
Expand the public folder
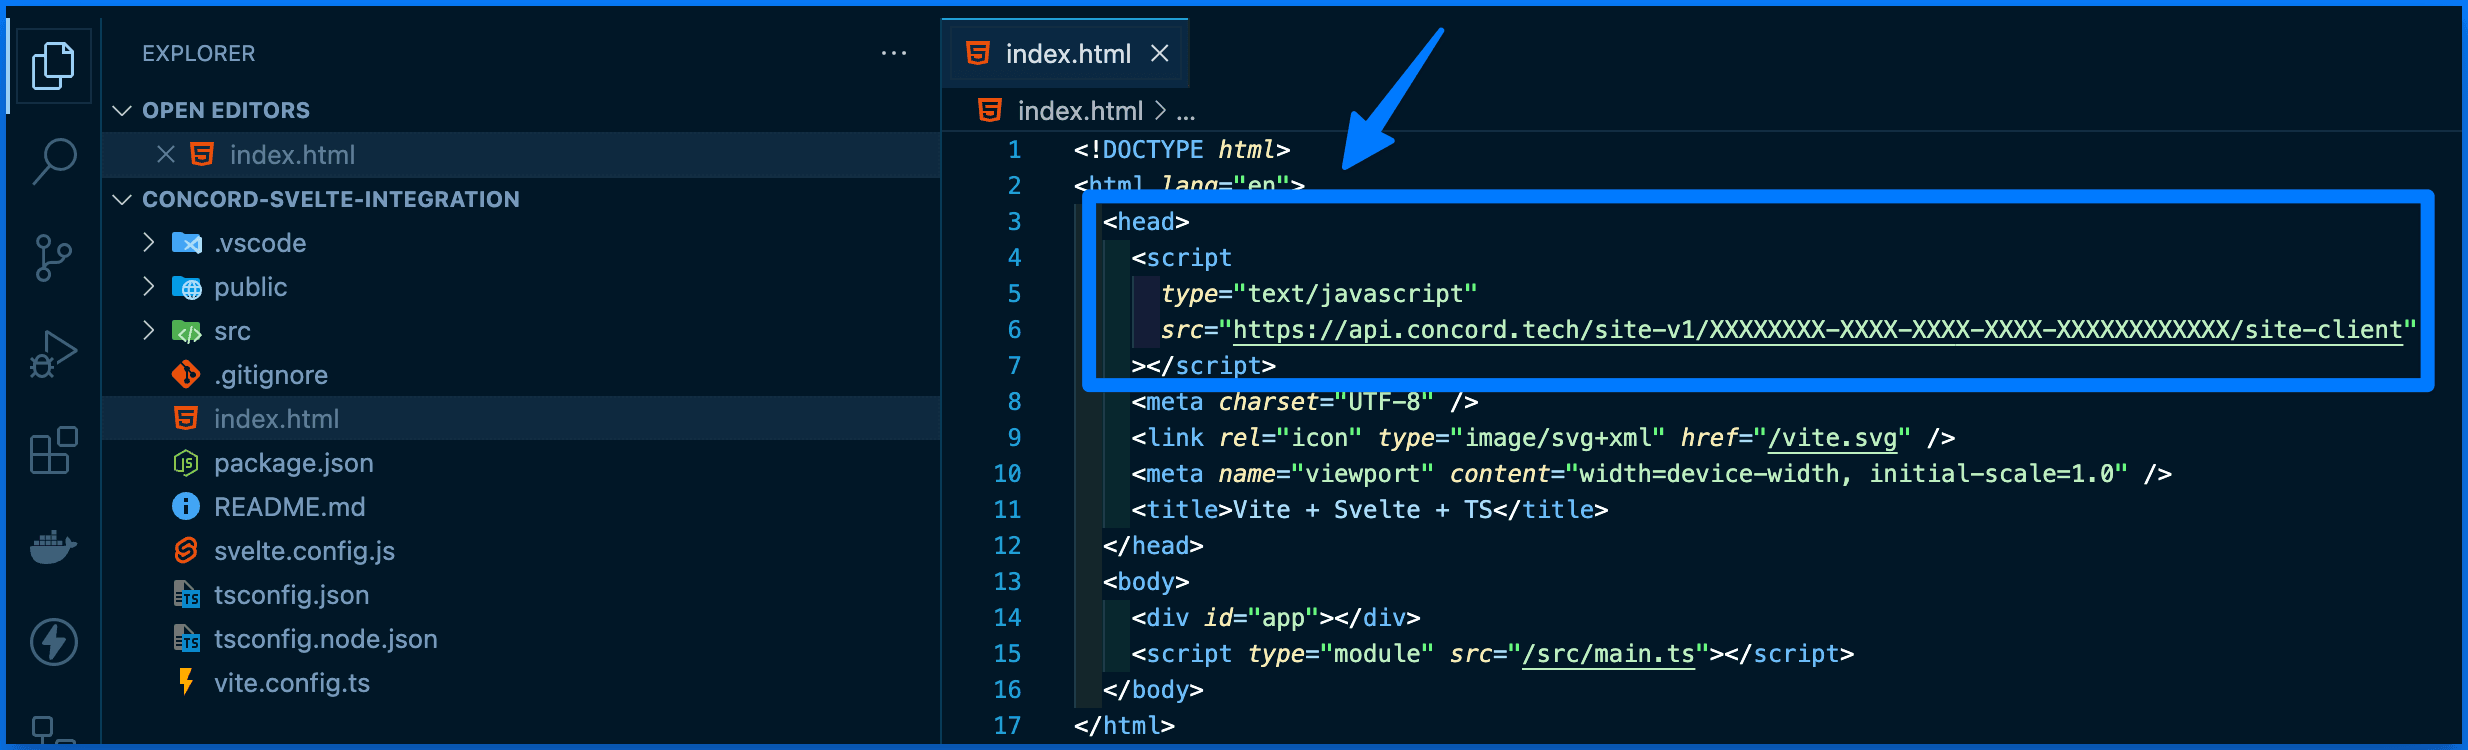[149, 287]
